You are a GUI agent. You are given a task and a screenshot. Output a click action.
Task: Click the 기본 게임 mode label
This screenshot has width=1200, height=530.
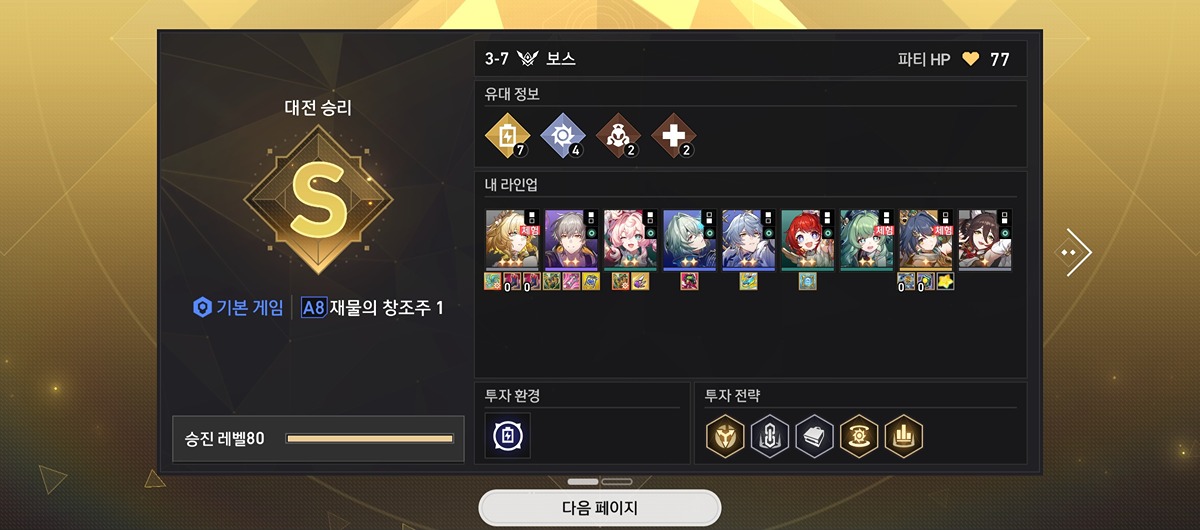238,308
